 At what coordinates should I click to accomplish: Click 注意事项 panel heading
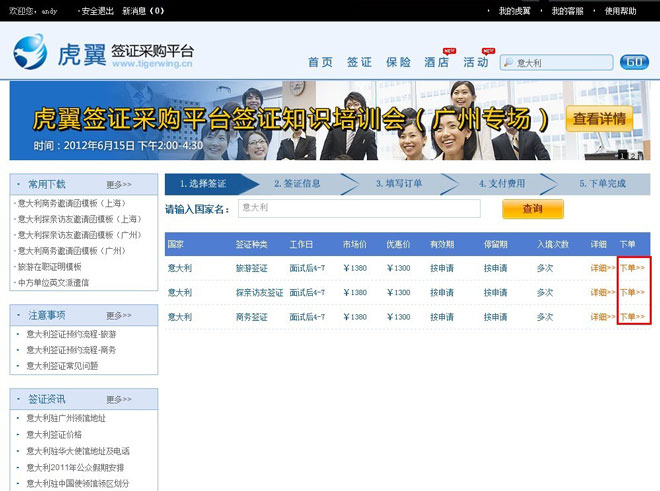(47, 315)
